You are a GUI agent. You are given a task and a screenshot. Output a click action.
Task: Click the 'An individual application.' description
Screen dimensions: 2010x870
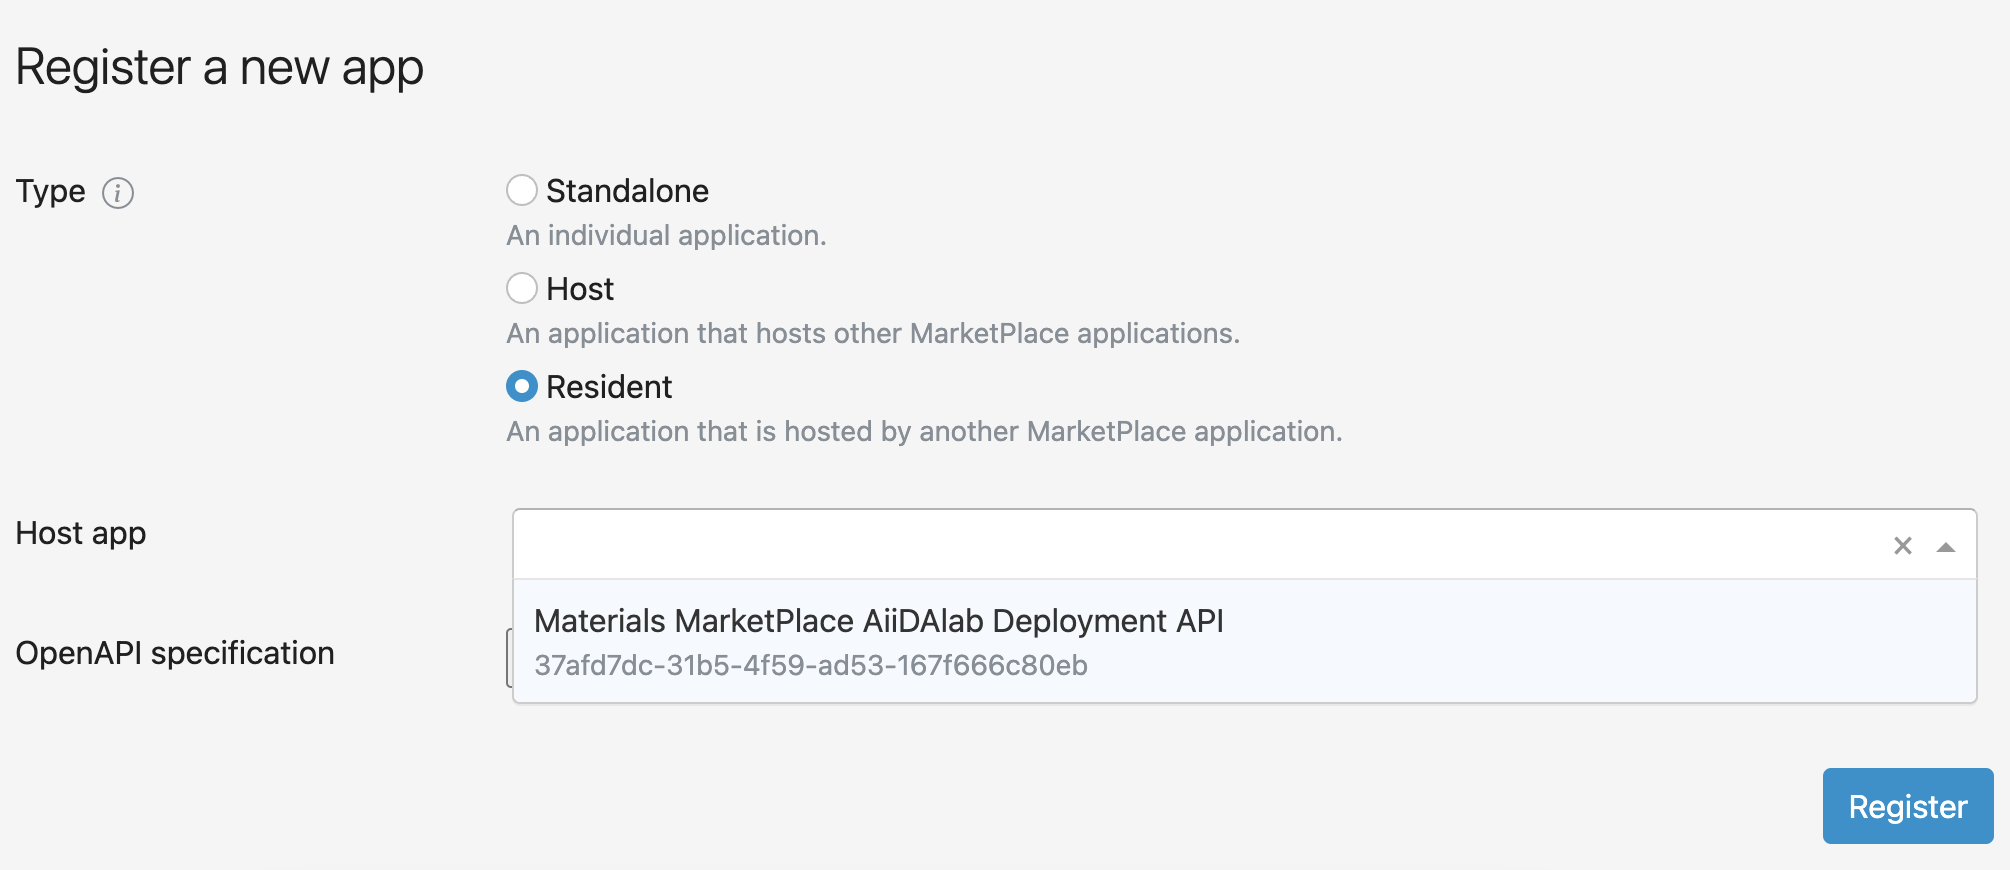click(x=666, y=235)
